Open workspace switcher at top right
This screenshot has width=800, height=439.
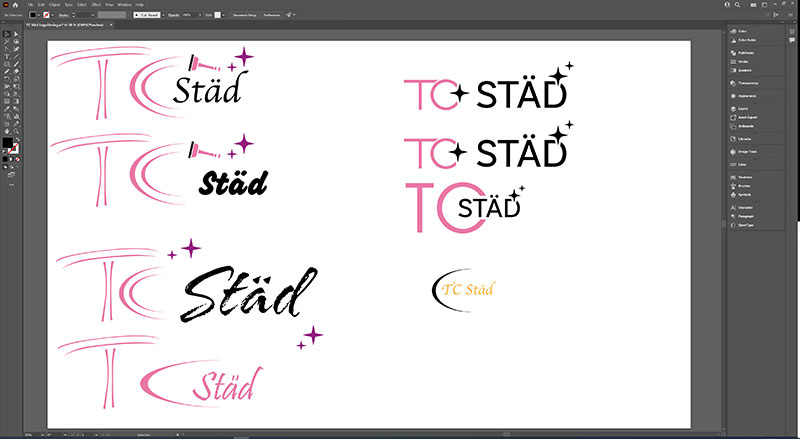(764, 5)
